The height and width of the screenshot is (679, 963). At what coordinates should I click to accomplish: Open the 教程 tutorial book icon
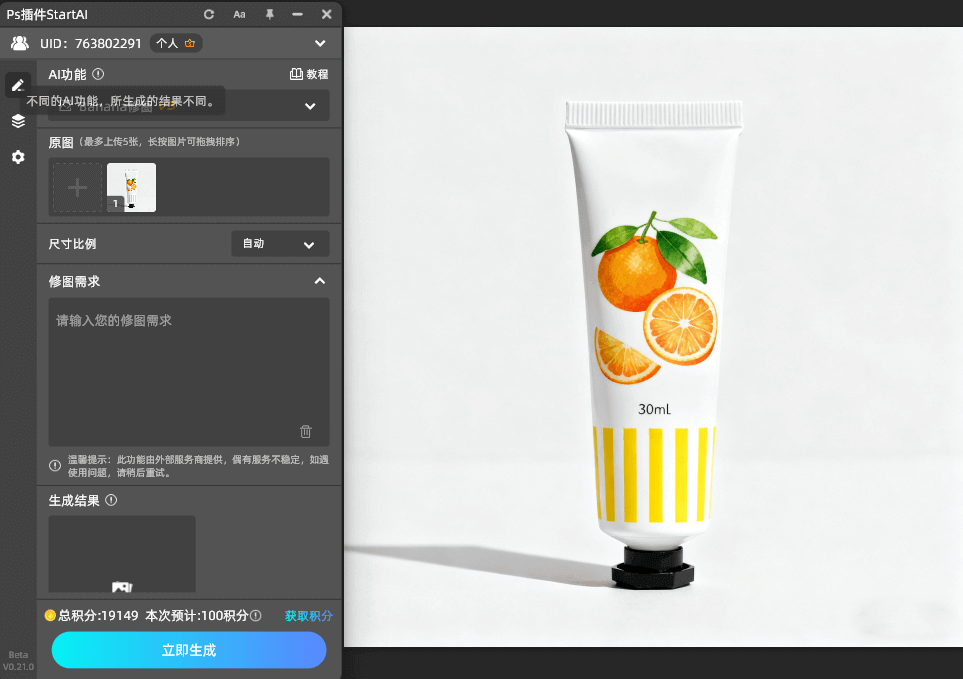296,74
